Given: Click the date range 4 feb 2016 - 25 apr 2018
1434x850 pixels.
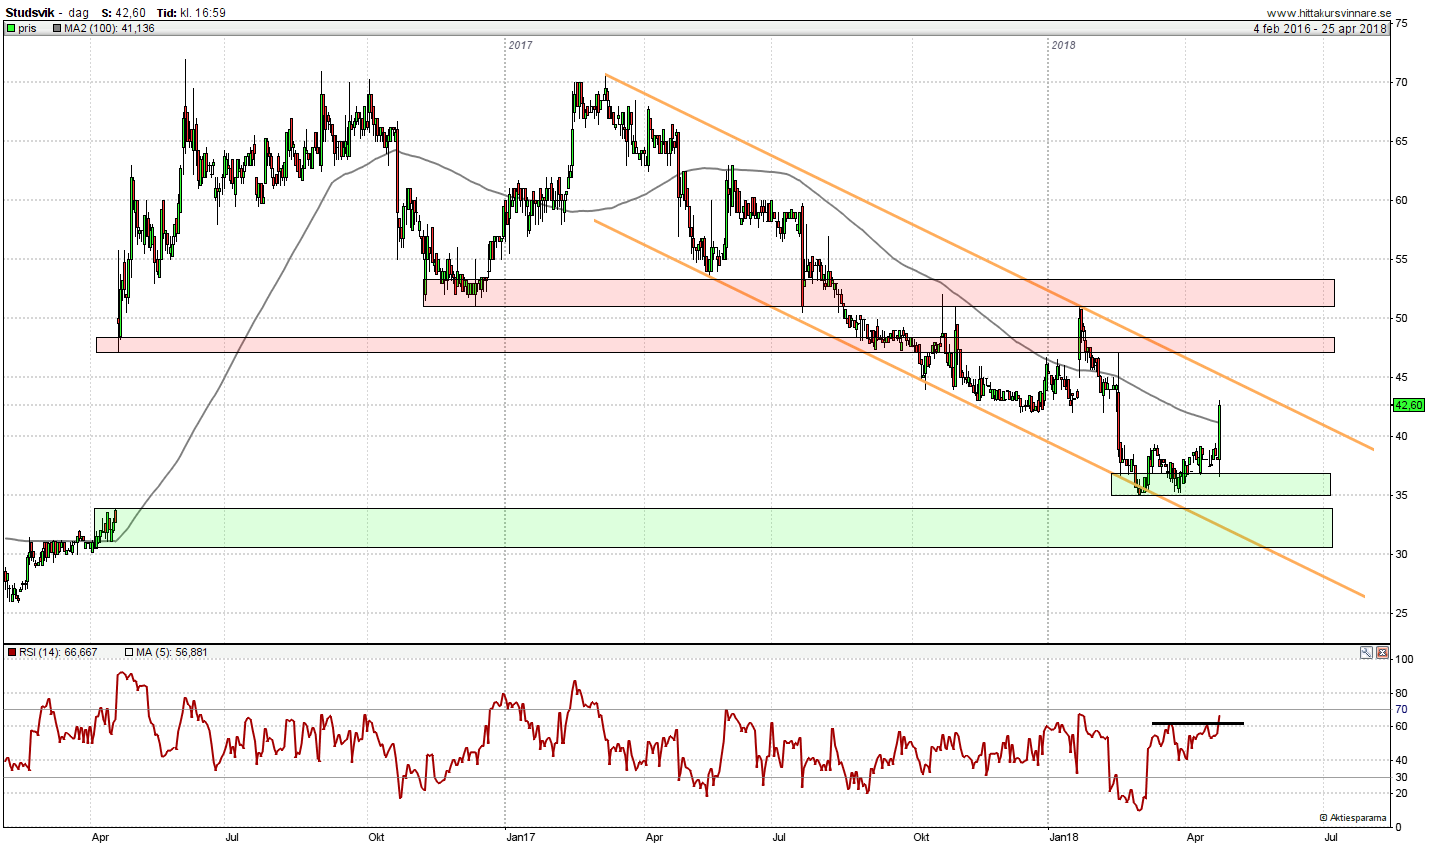Looking at the screenshot, I should 1320,29.
